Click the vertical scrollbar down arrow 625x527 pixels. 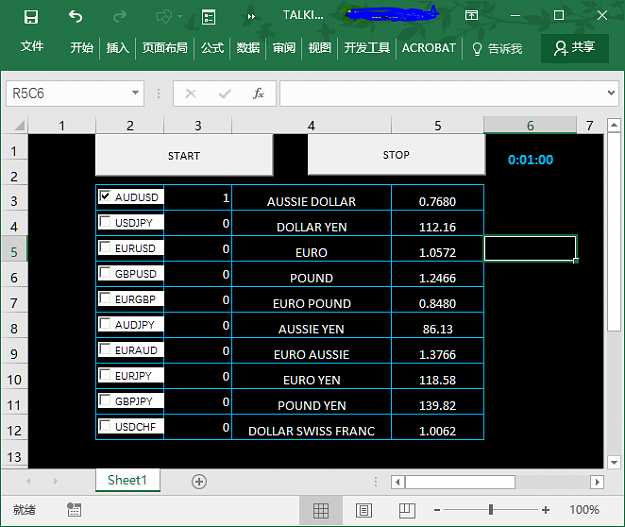click(x=614, y=462)
